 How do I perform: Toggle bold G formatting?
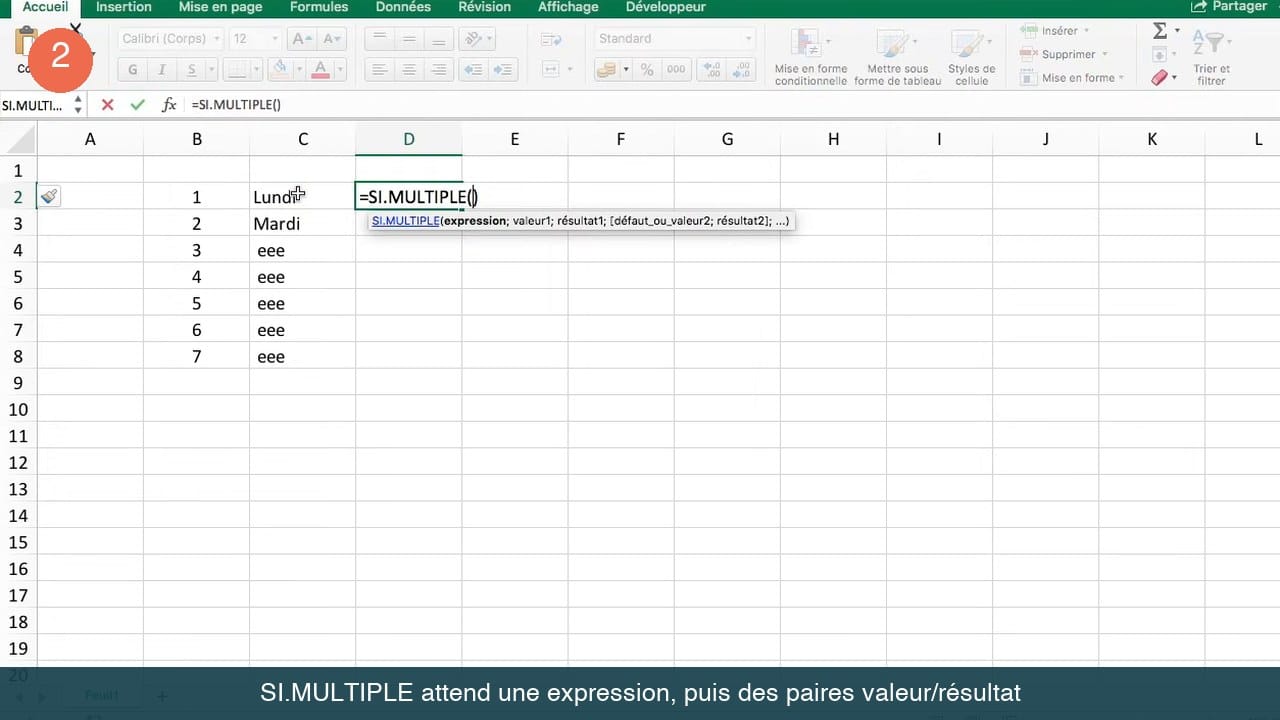click(132, 70)
